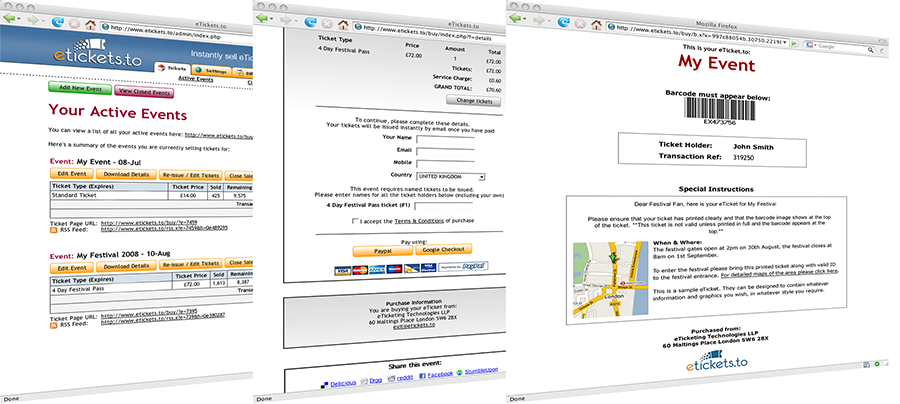Click Download Details for My Festival 2008
Viewport: 900px width, 404px height.
tap(126, 266)
